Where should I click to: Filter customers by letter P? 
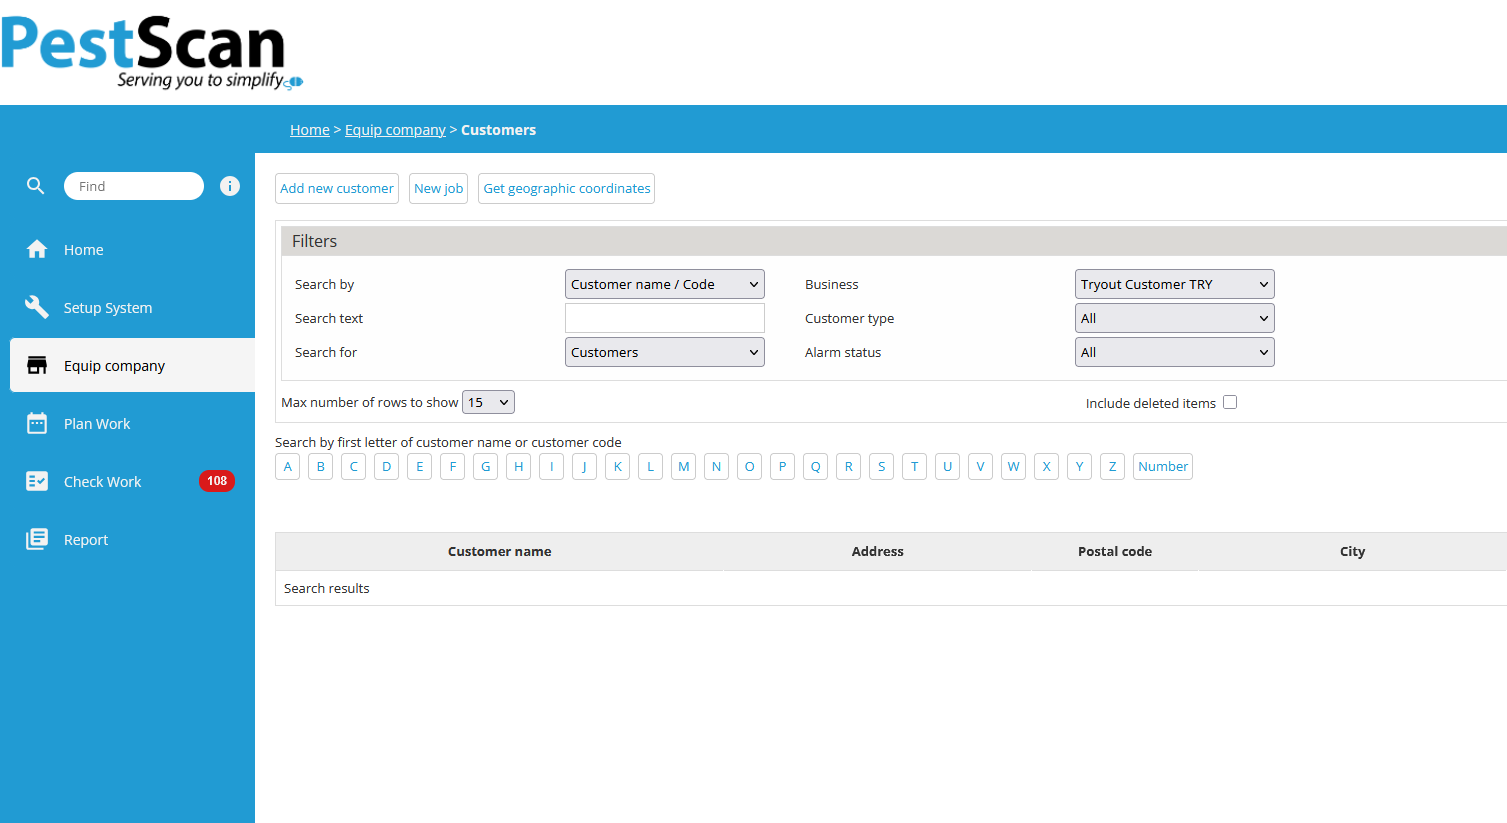pos(783,466)
